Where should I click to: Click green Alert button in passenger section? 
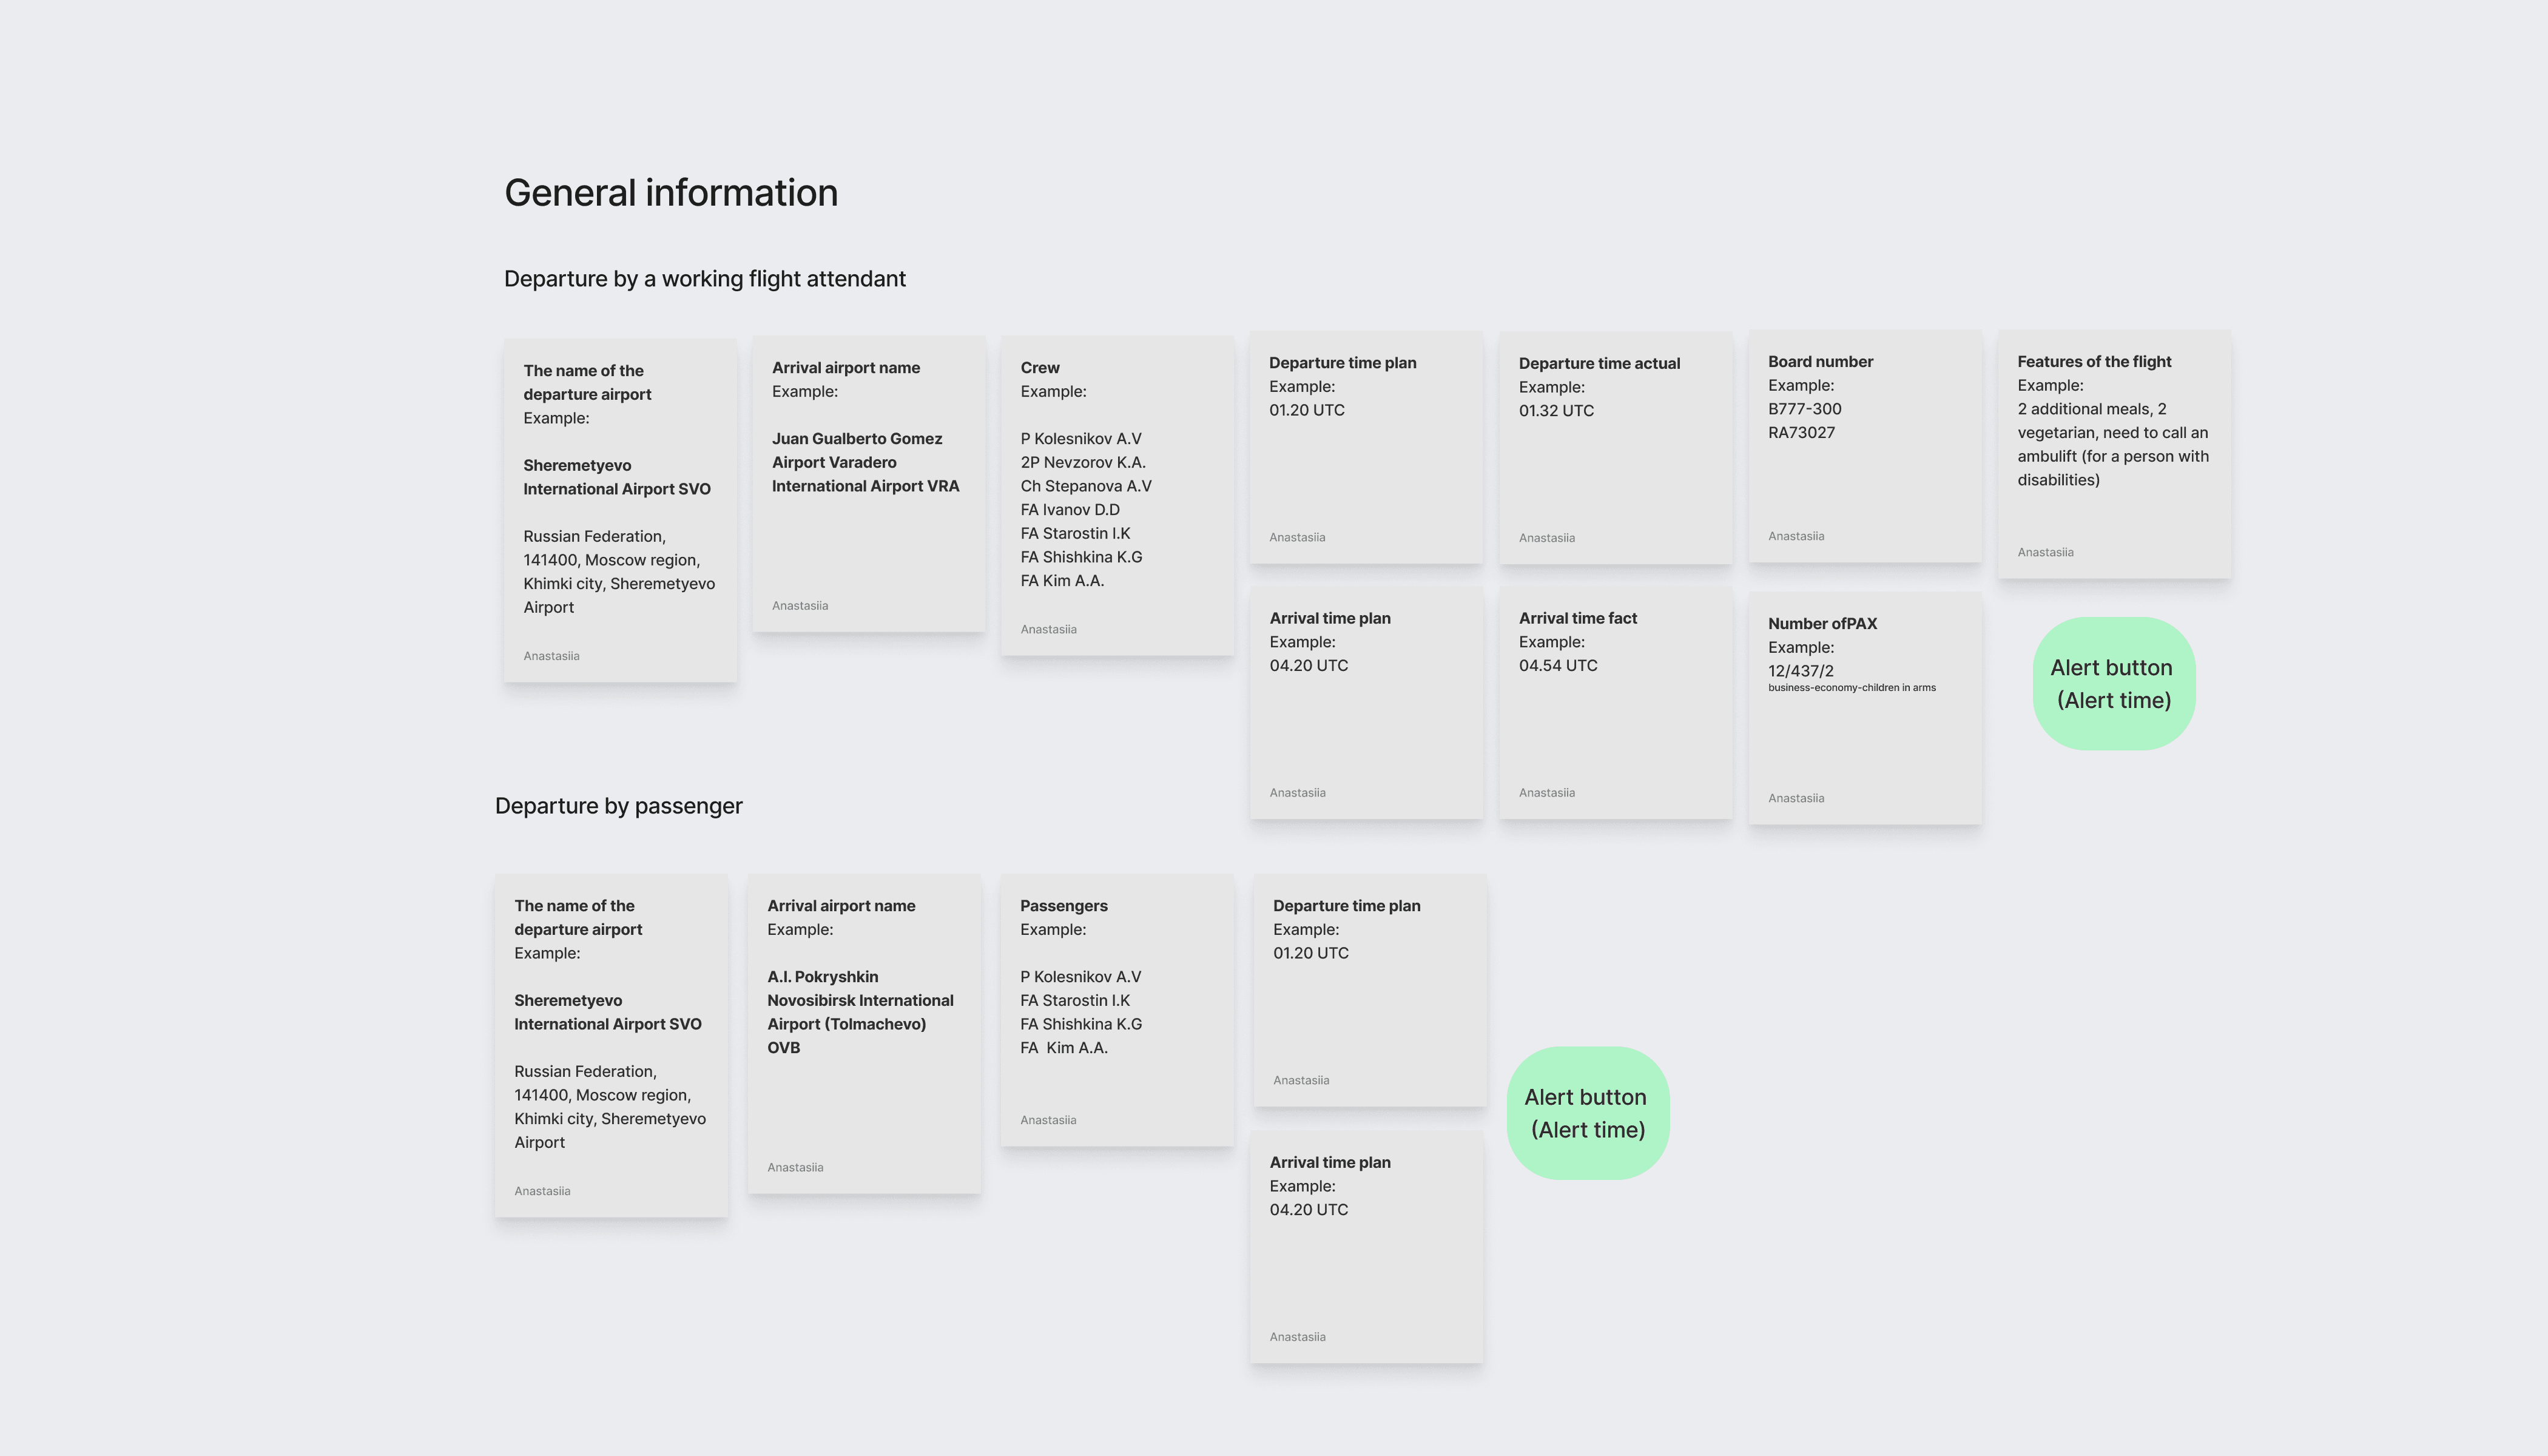pos(1587,1113)
